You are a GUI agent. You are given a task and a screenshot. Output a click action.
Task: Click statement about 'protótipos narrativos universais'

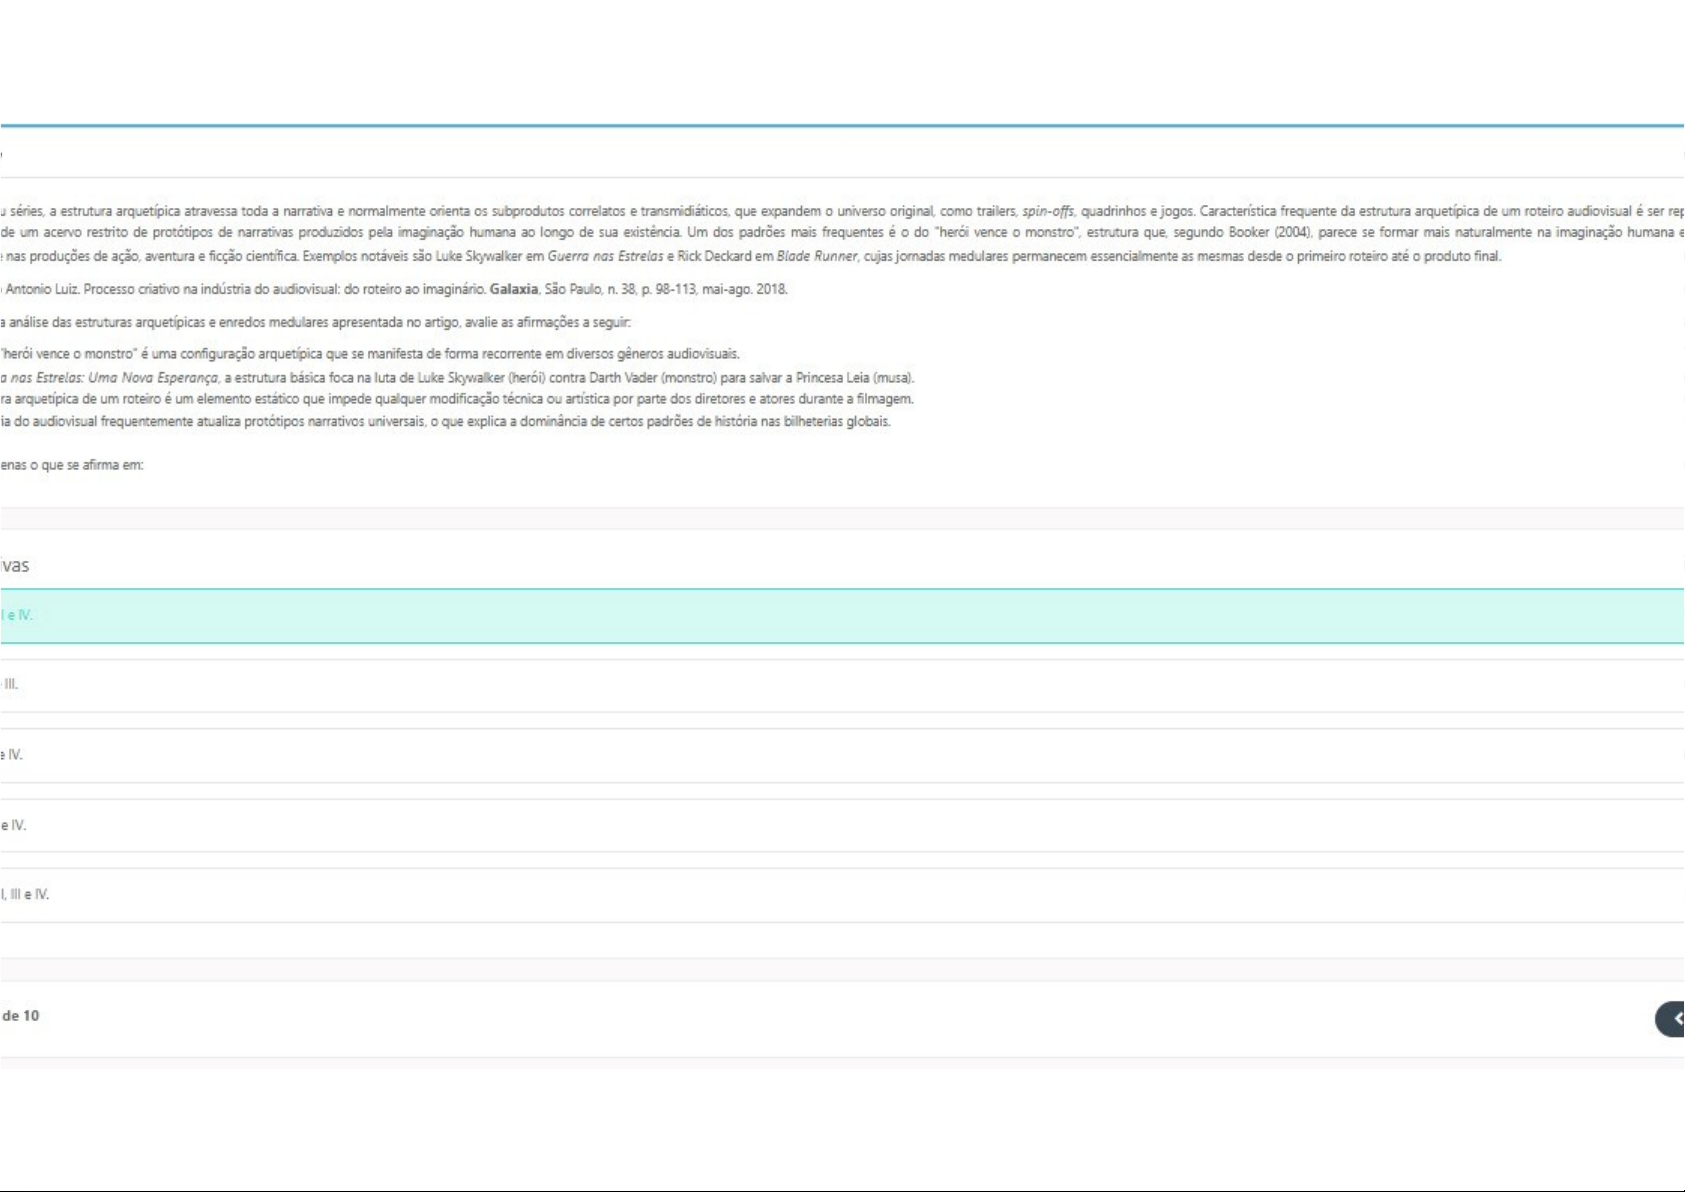point(445,421)
